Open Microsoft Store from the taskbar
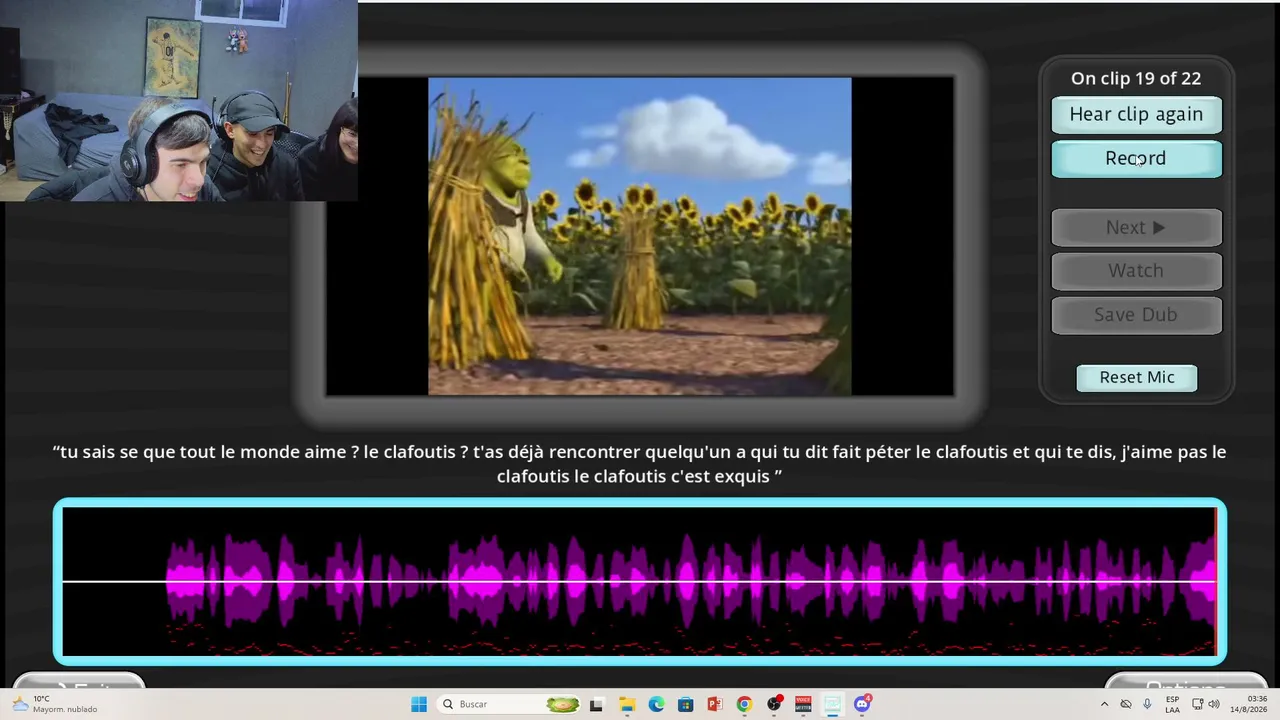Screen dimensions: 1280x720 tap(685, 704)
